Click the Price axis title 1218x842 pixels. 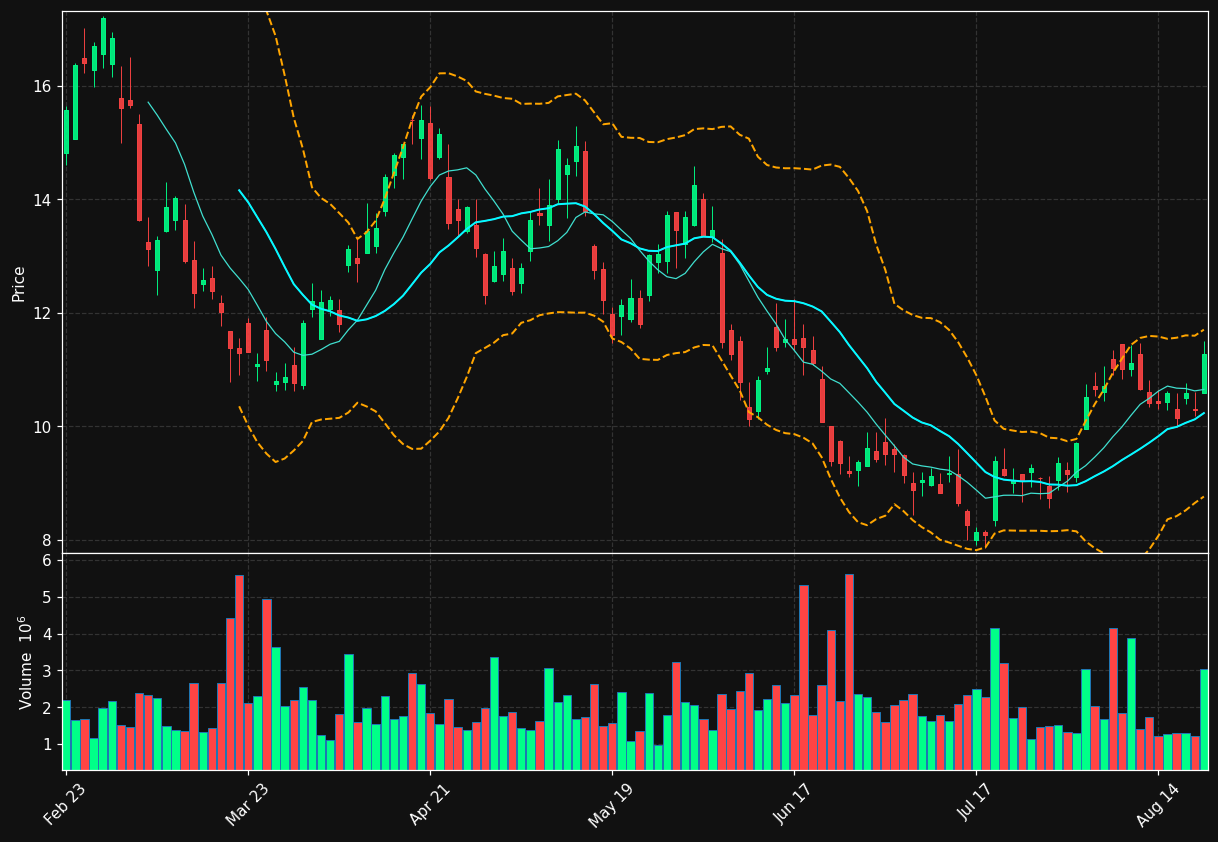(x=19, y=283)
